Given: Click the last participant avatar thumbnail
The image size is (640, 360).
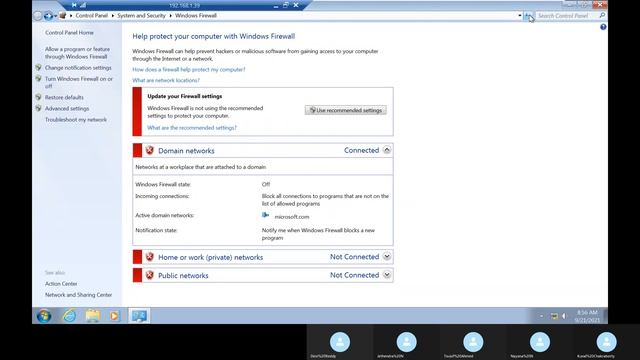Looking at the screenshot, I should pyautogui.click(x=606, y=342).
